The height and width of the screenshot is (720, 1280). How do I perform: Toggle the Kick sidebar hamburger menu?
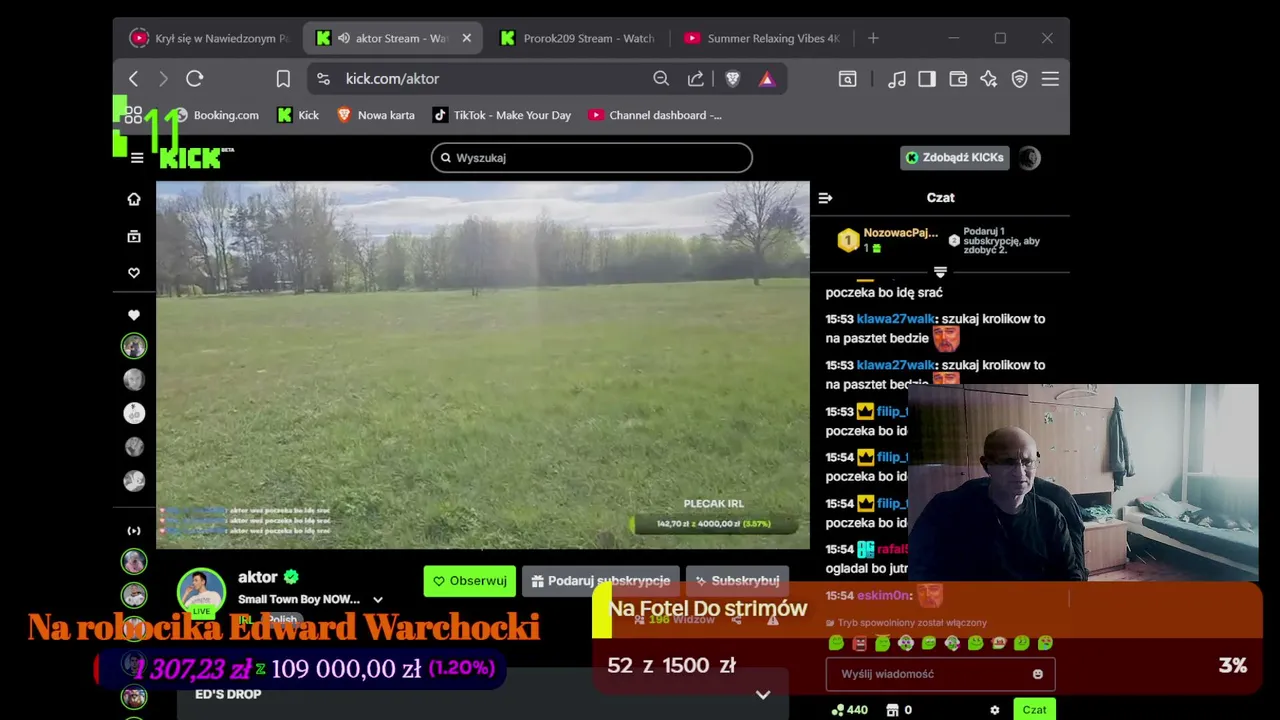coord(137,158)
